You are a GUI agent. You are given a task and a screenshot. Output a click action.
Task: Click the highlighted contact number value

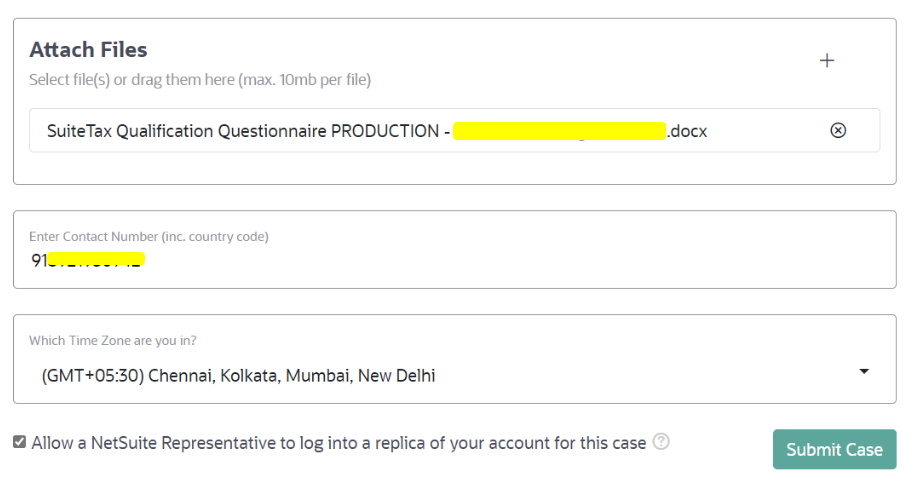click(88, 260)
